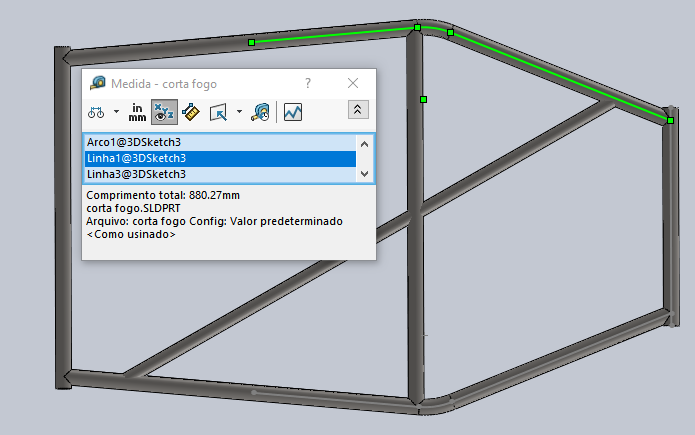Toggle the point-to-point measure mode
The width and height of the screenshot is (695, 435).
pyautogui.click(x=190, y=112)
